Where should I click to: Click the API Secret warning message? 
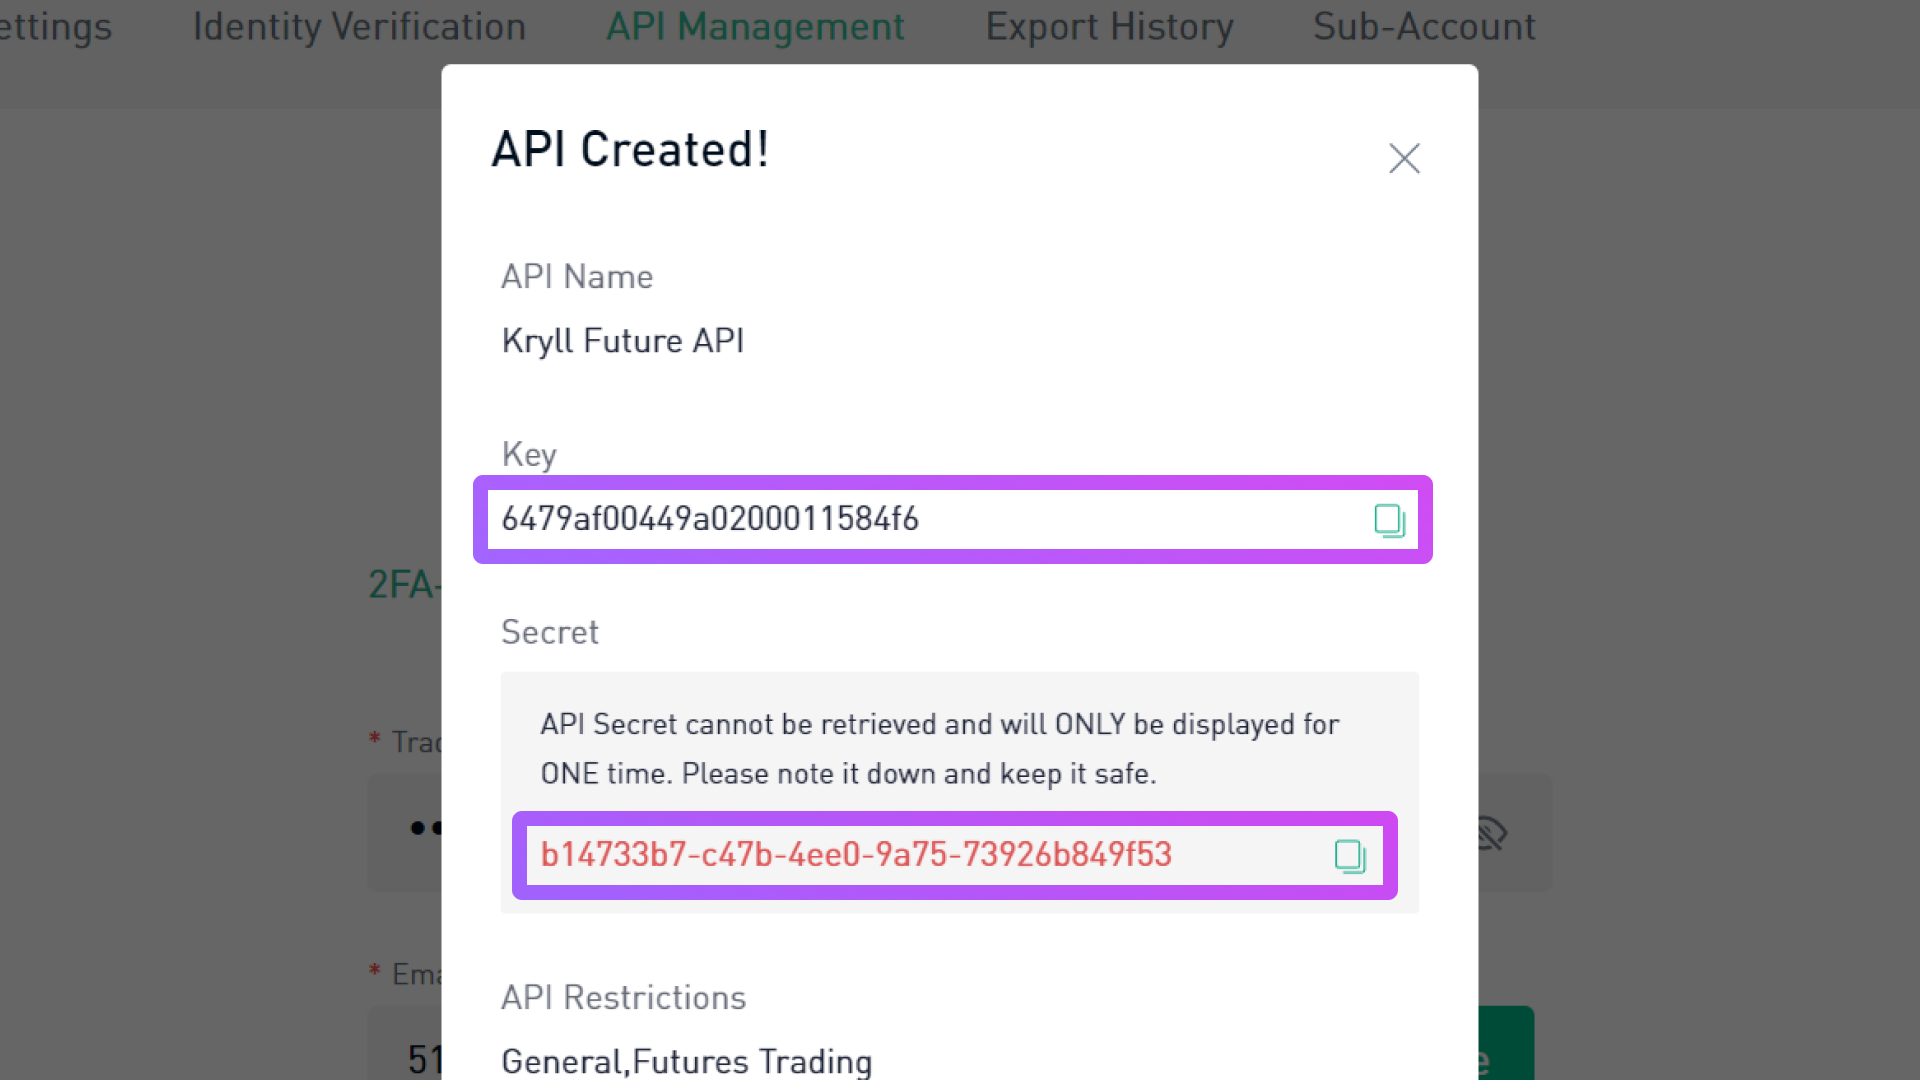(940, 749)
